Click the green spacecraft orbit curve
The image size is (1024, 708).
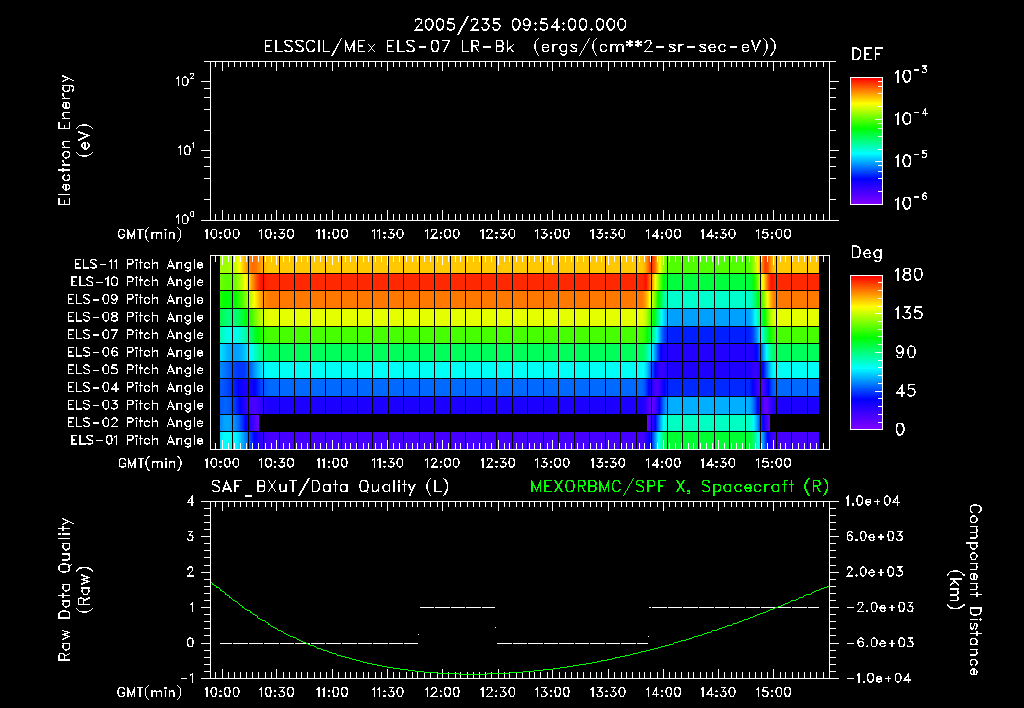coord(520,672)
